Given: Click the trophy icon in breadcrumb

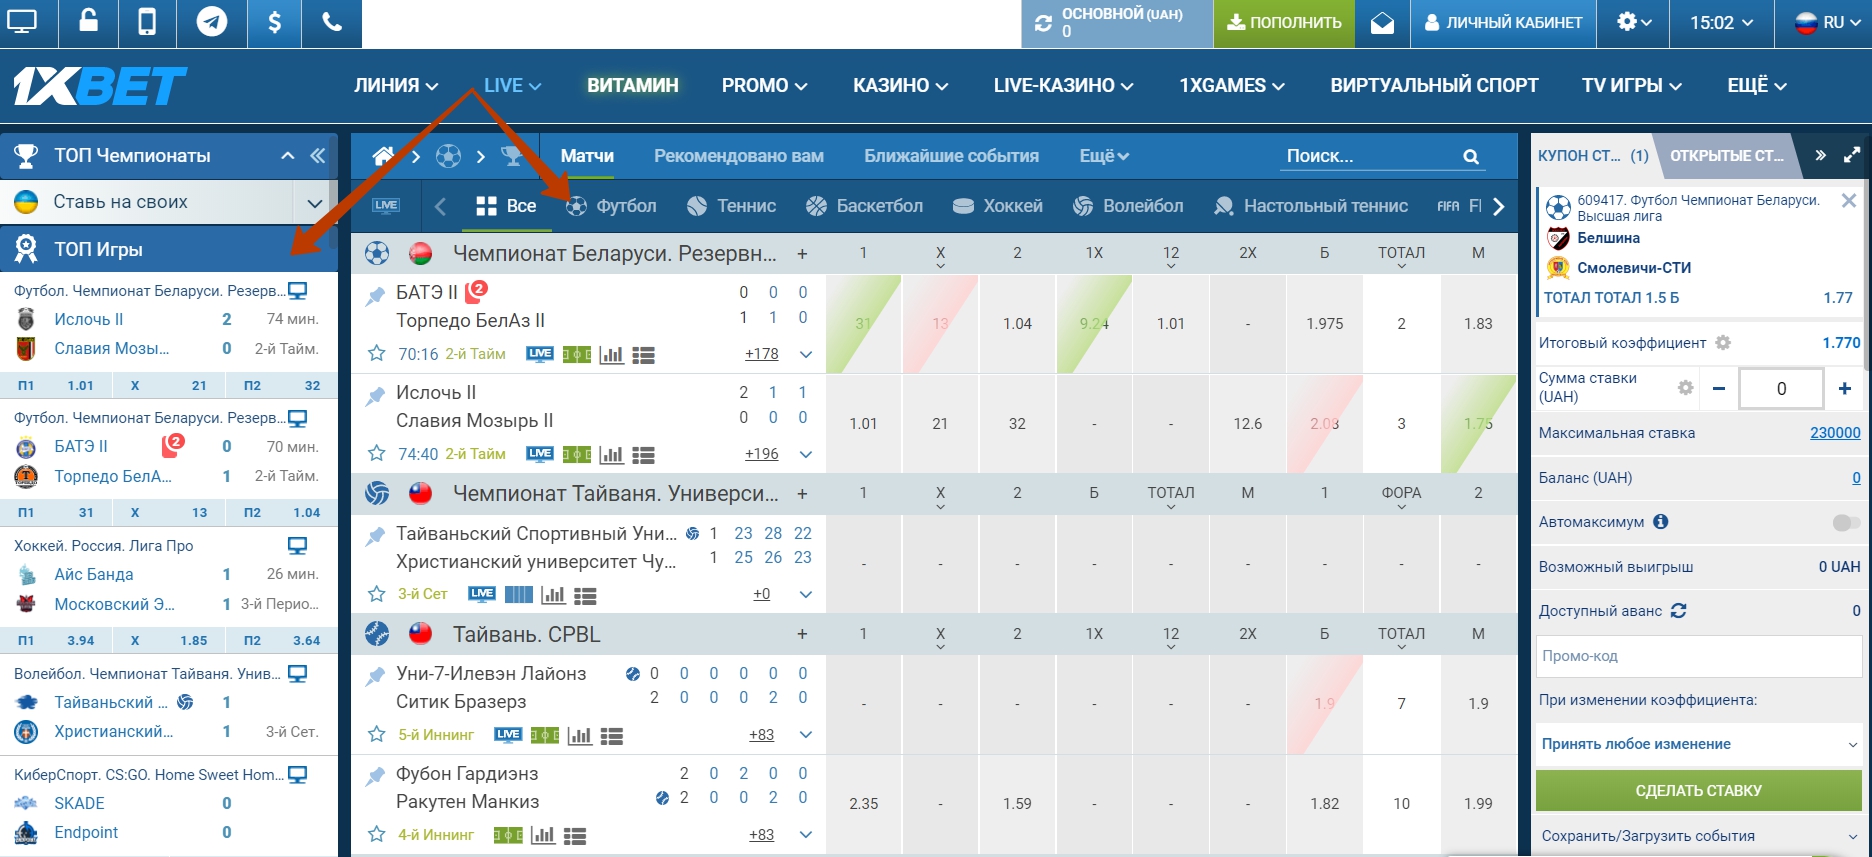Looking at the screenshot, I should 512,156.
